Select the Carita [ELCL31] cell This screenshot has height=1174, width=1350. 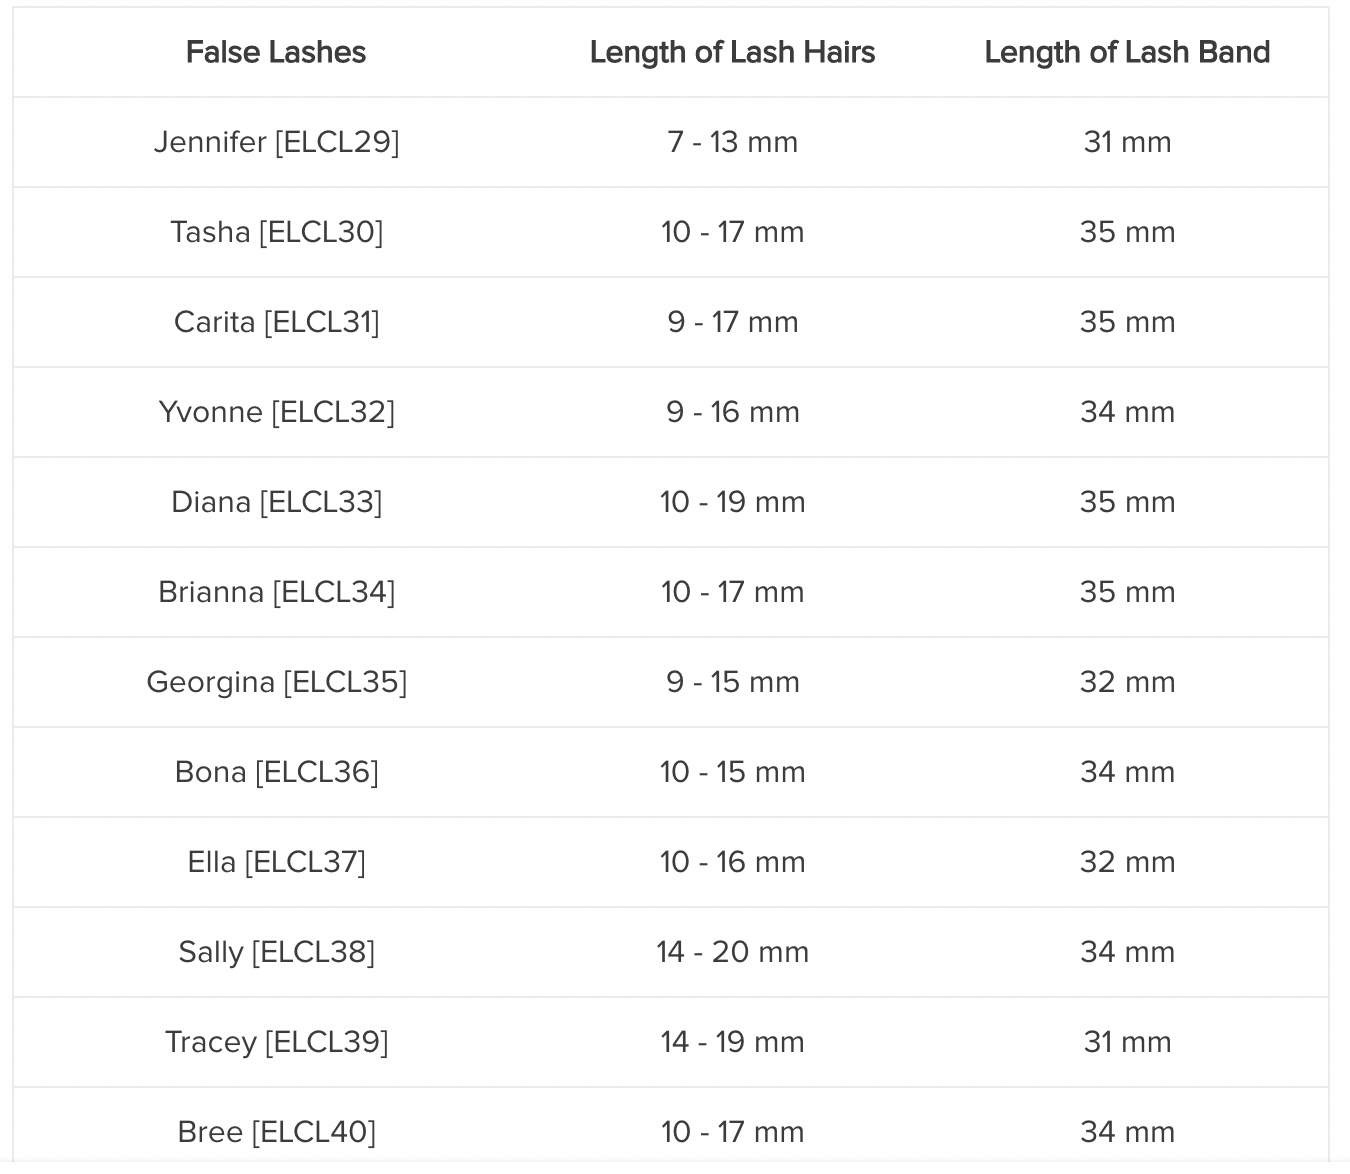pyautogui.click(x=276, y=322)
